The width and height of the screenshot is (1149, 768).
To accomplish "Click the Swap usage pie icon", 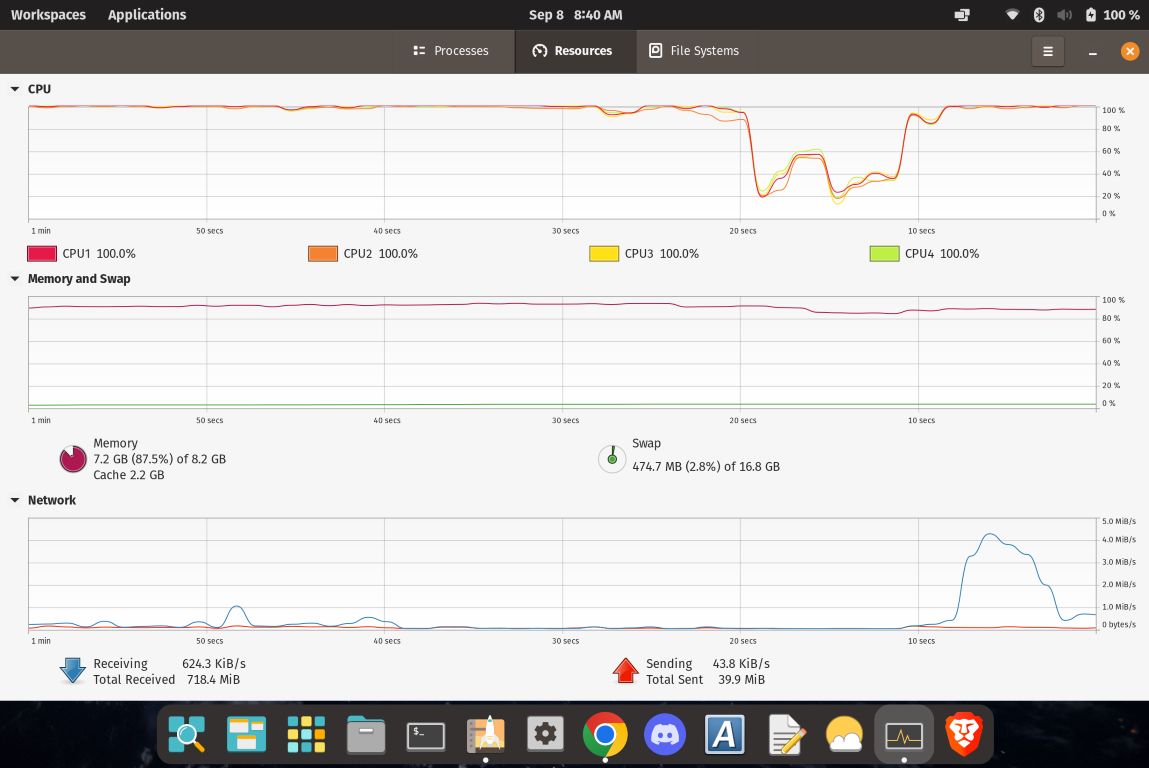I will click(611, 459).
